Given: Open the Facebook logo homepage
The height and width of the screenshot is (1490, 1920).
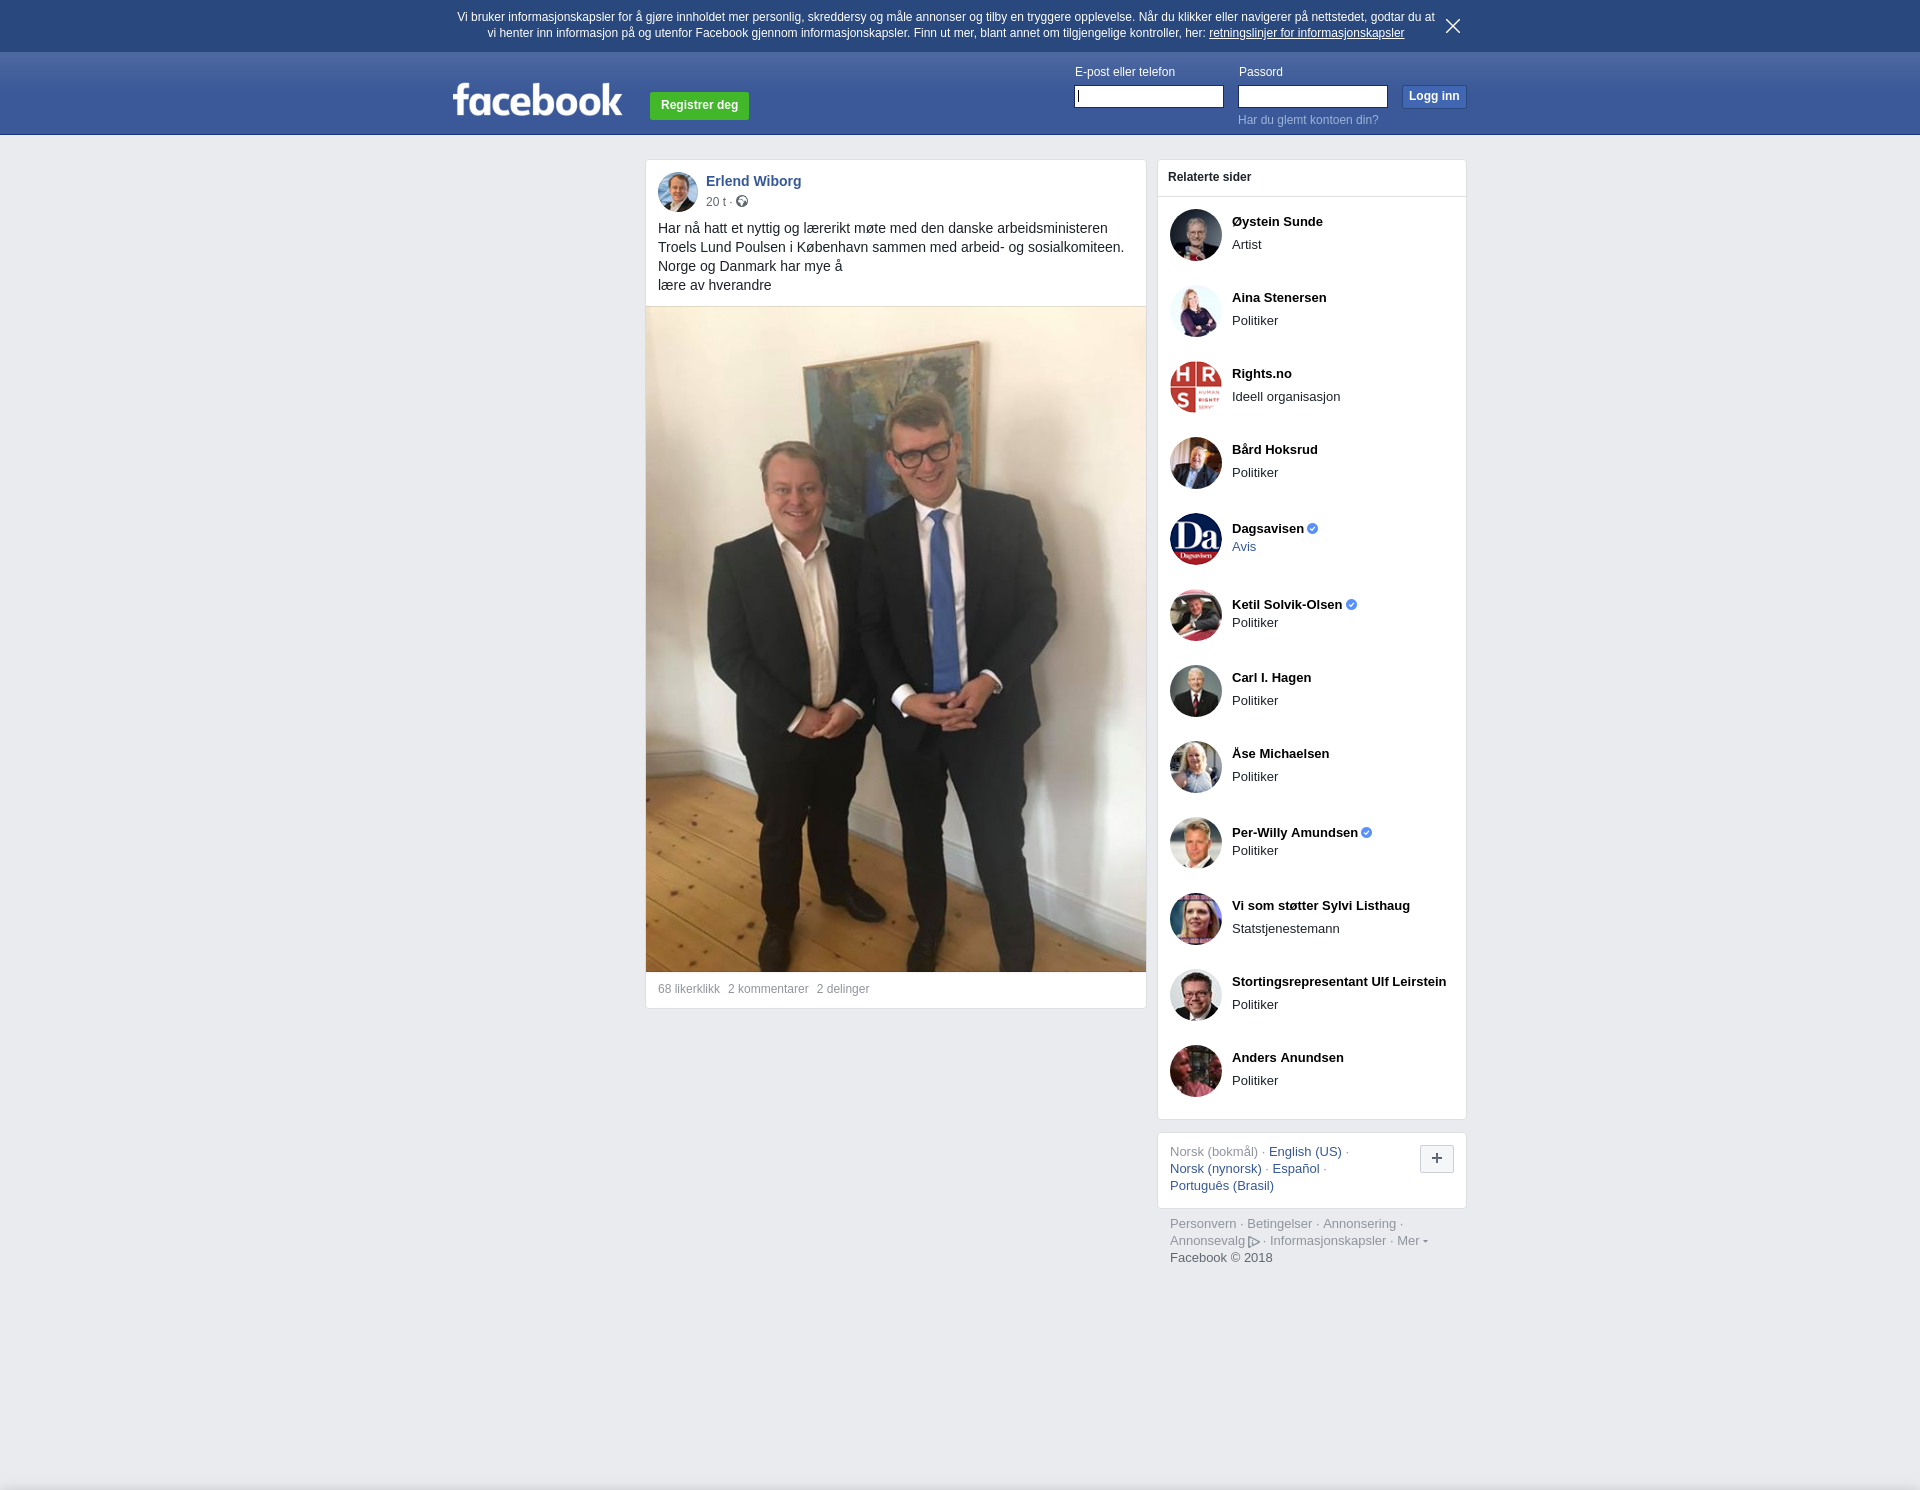Looking at the screenshot, I should (537, 99).
